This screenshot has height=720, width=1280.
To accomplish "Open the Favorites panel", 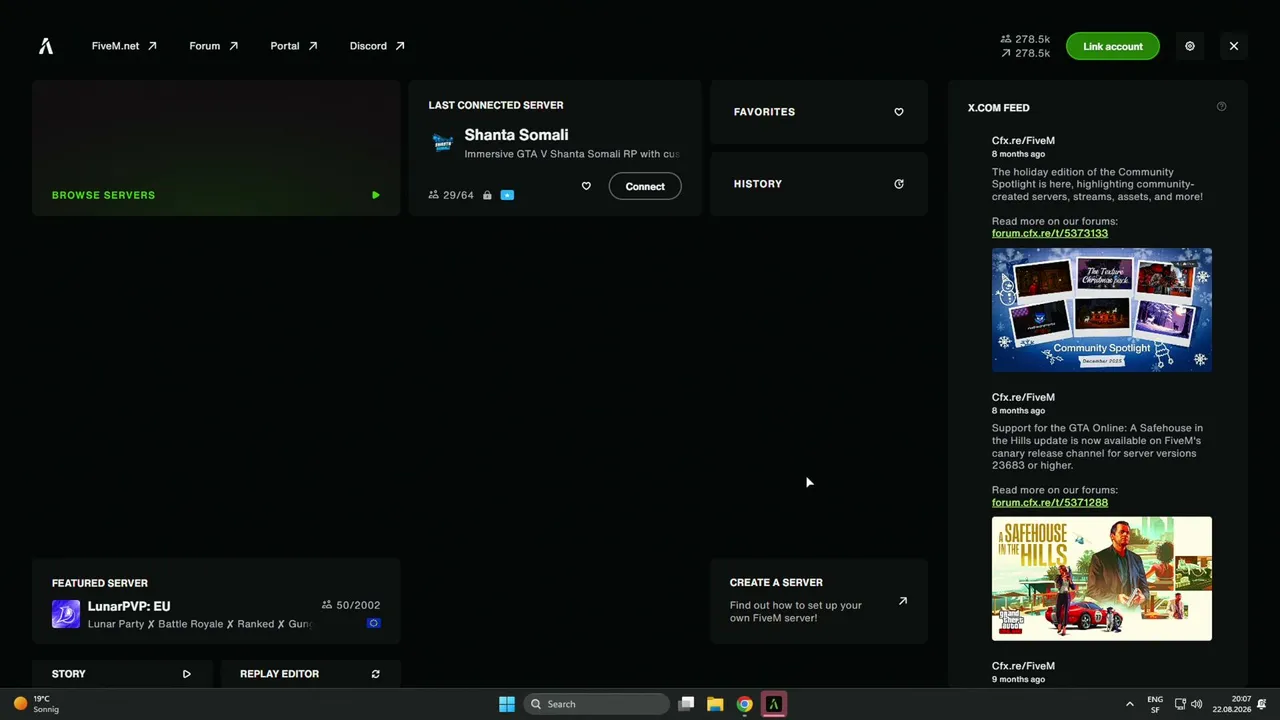I will click(x=819, y=112).
